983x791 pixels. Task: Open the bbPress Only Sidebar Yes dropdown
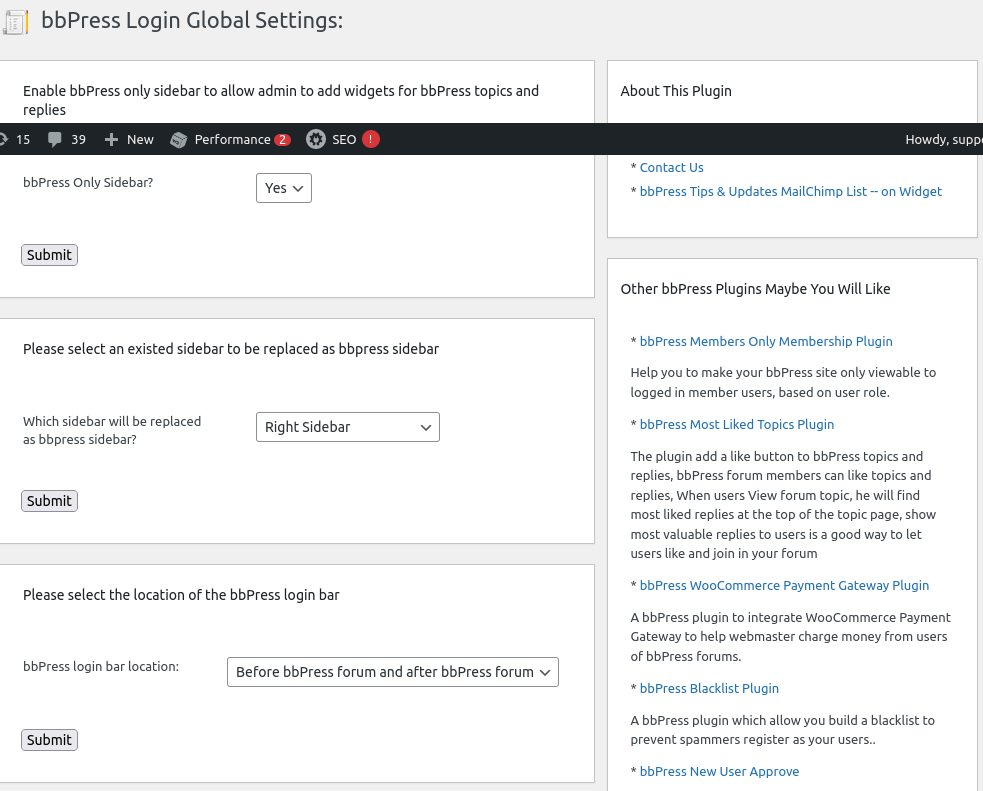point(284,188)
